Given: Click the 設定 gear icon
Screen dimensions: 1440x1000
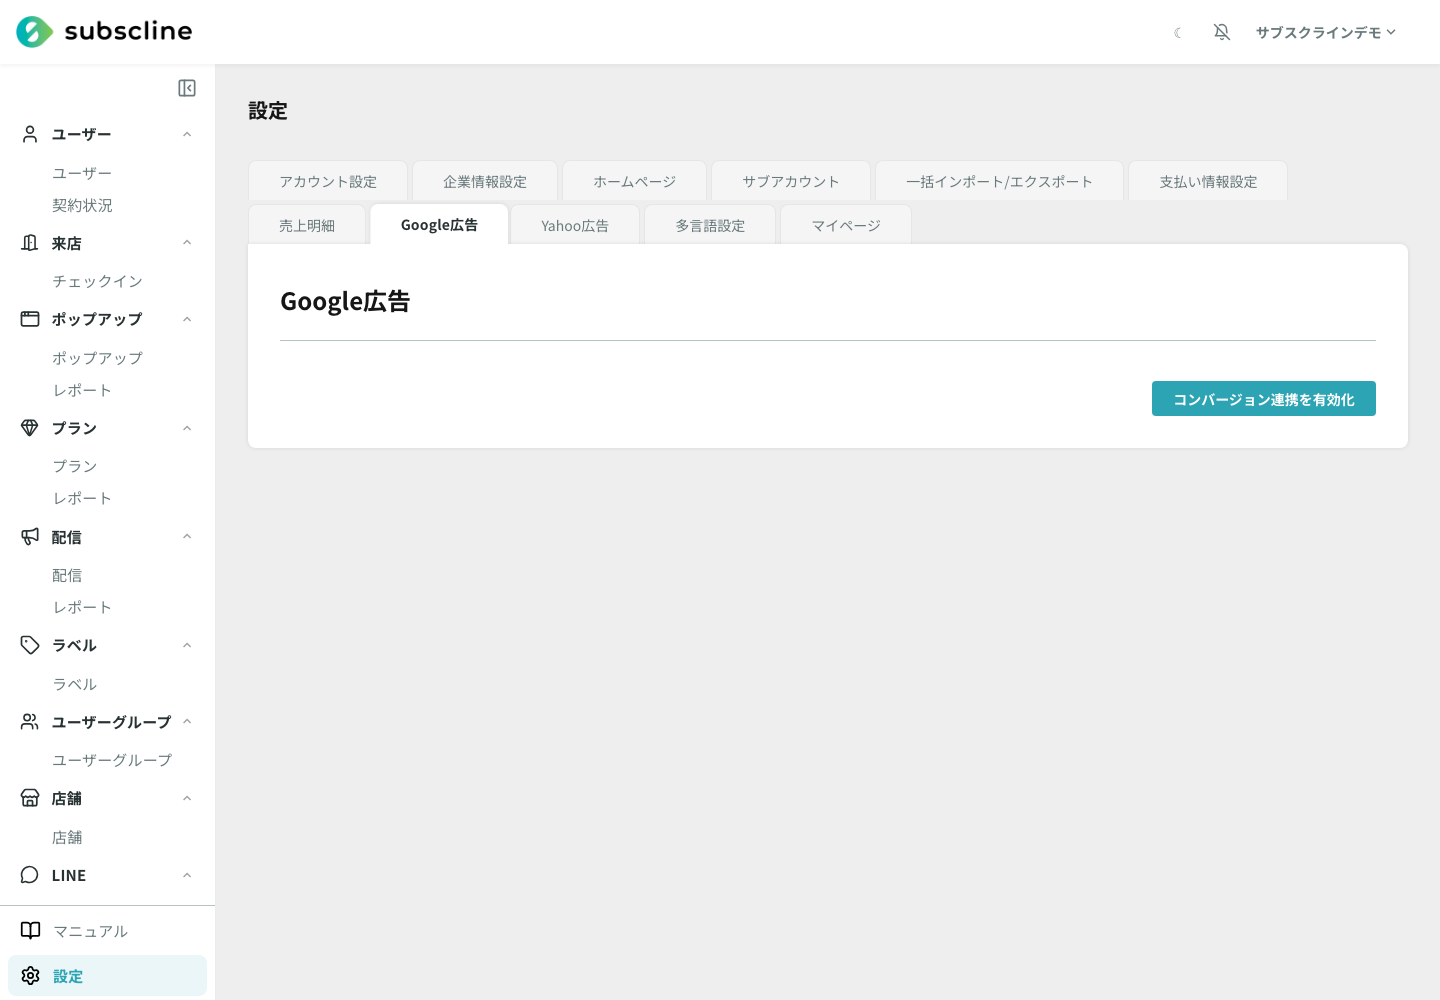Looking at the screenshot, I should pyautogui.click(x=31, y=976).
